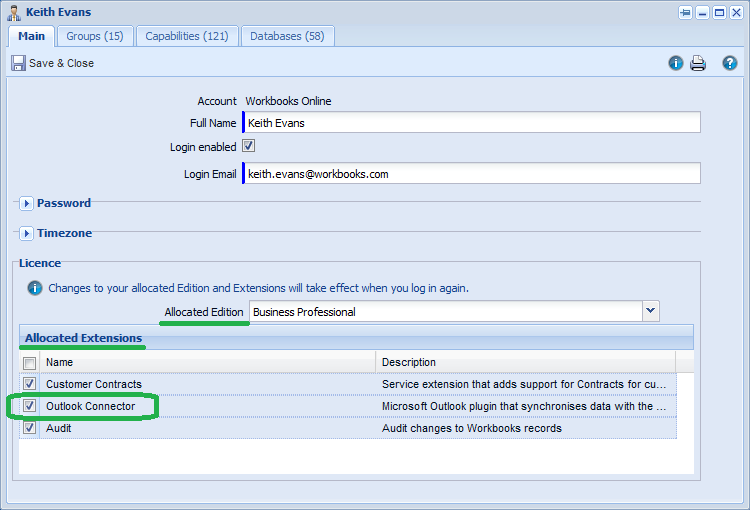
Task: Expand the Password section
Action: click(26, 203)
